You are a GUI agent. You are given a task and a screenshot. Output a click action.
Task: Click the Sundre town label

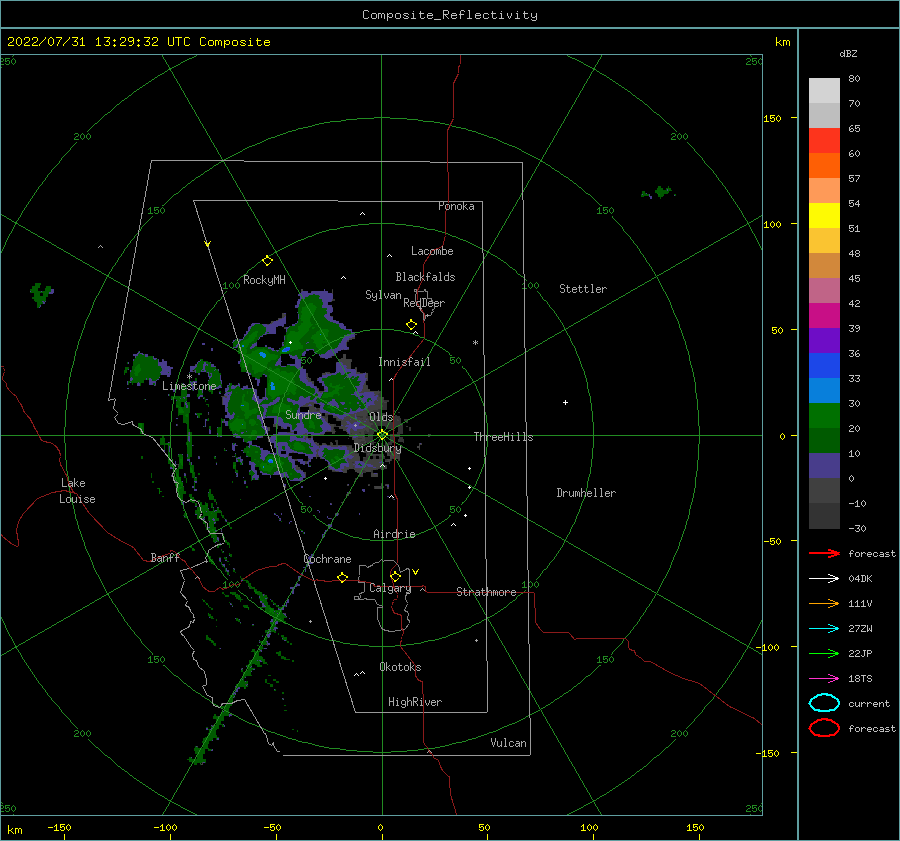pos(303,414)
